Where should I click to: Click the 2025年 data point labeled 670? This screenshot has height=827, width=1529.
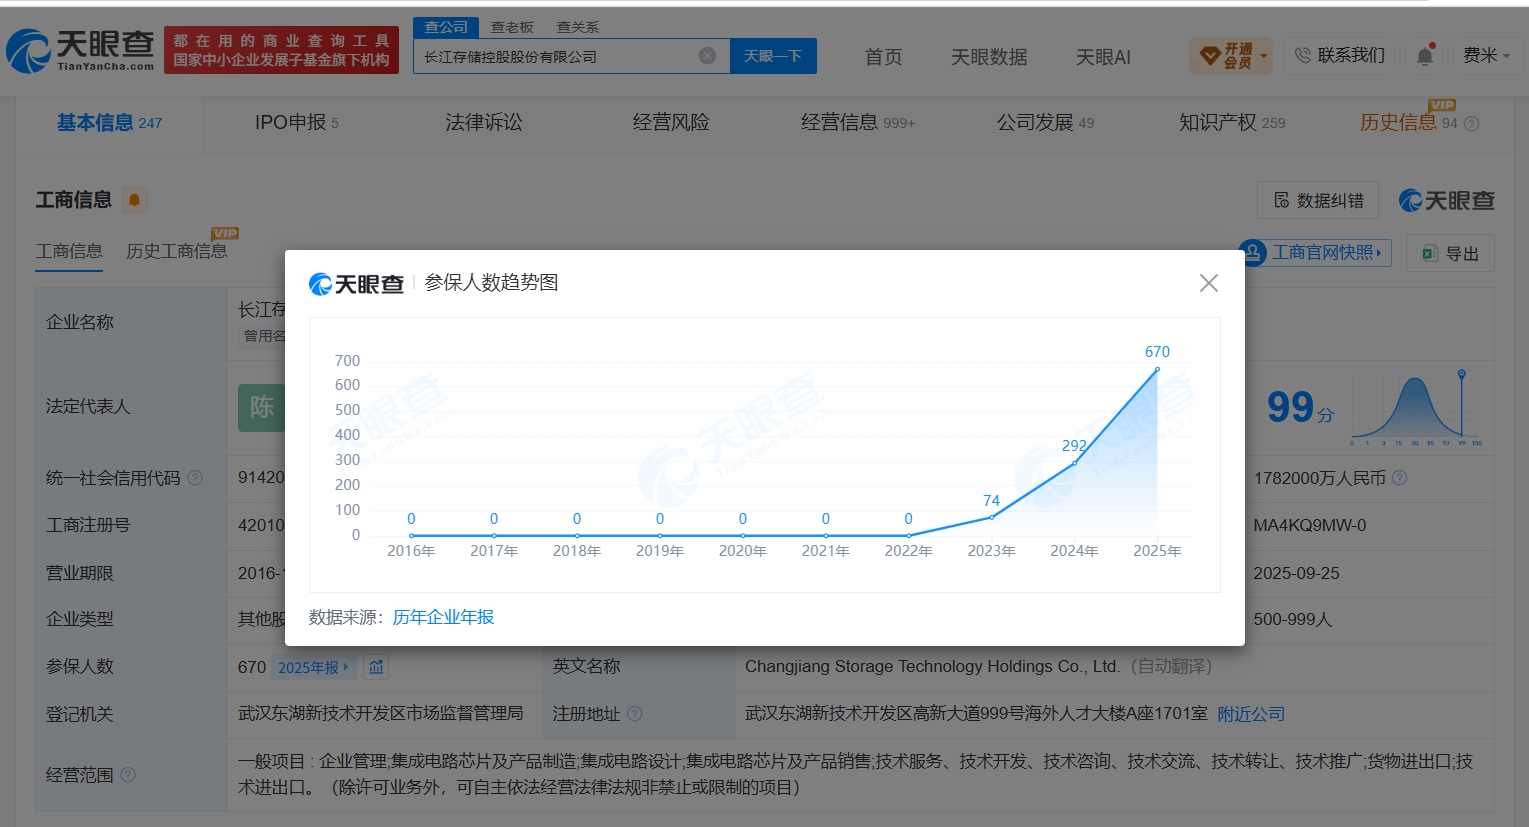(1157, 369)
